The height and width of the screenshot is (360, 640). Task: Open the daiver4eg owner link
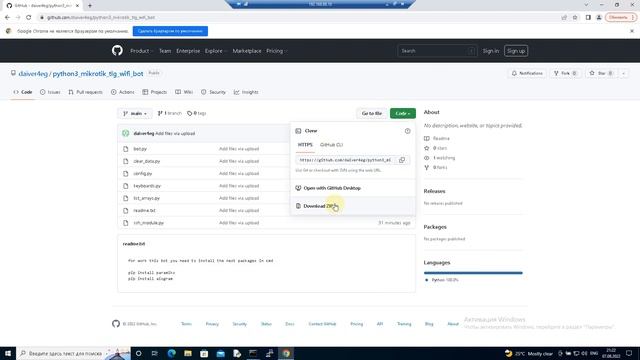pos(33,73)
